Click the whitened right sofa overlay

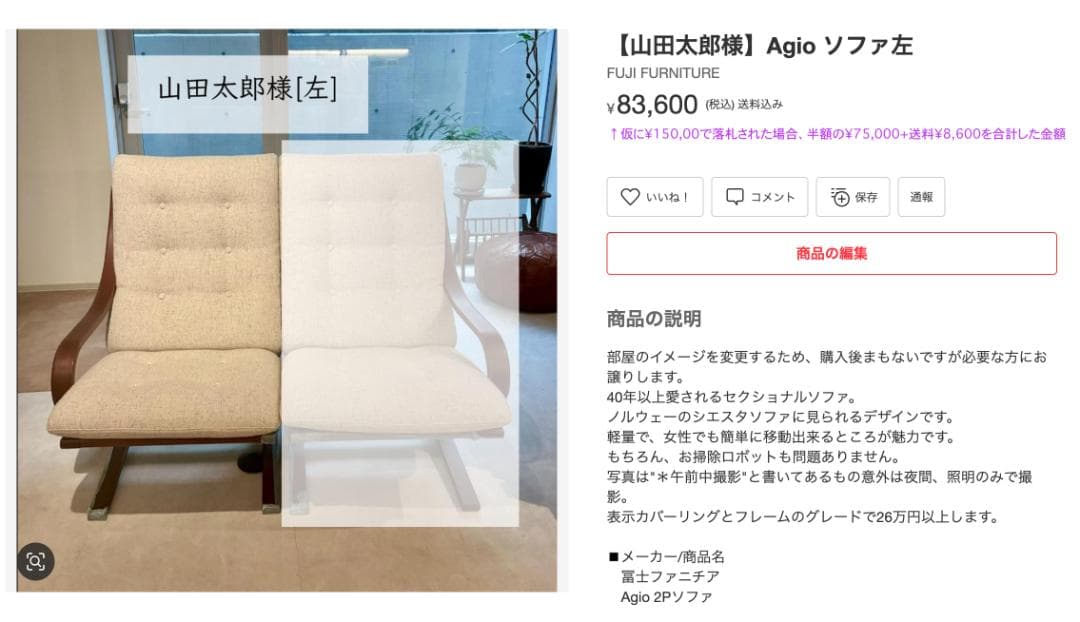[x=399, y=333]
